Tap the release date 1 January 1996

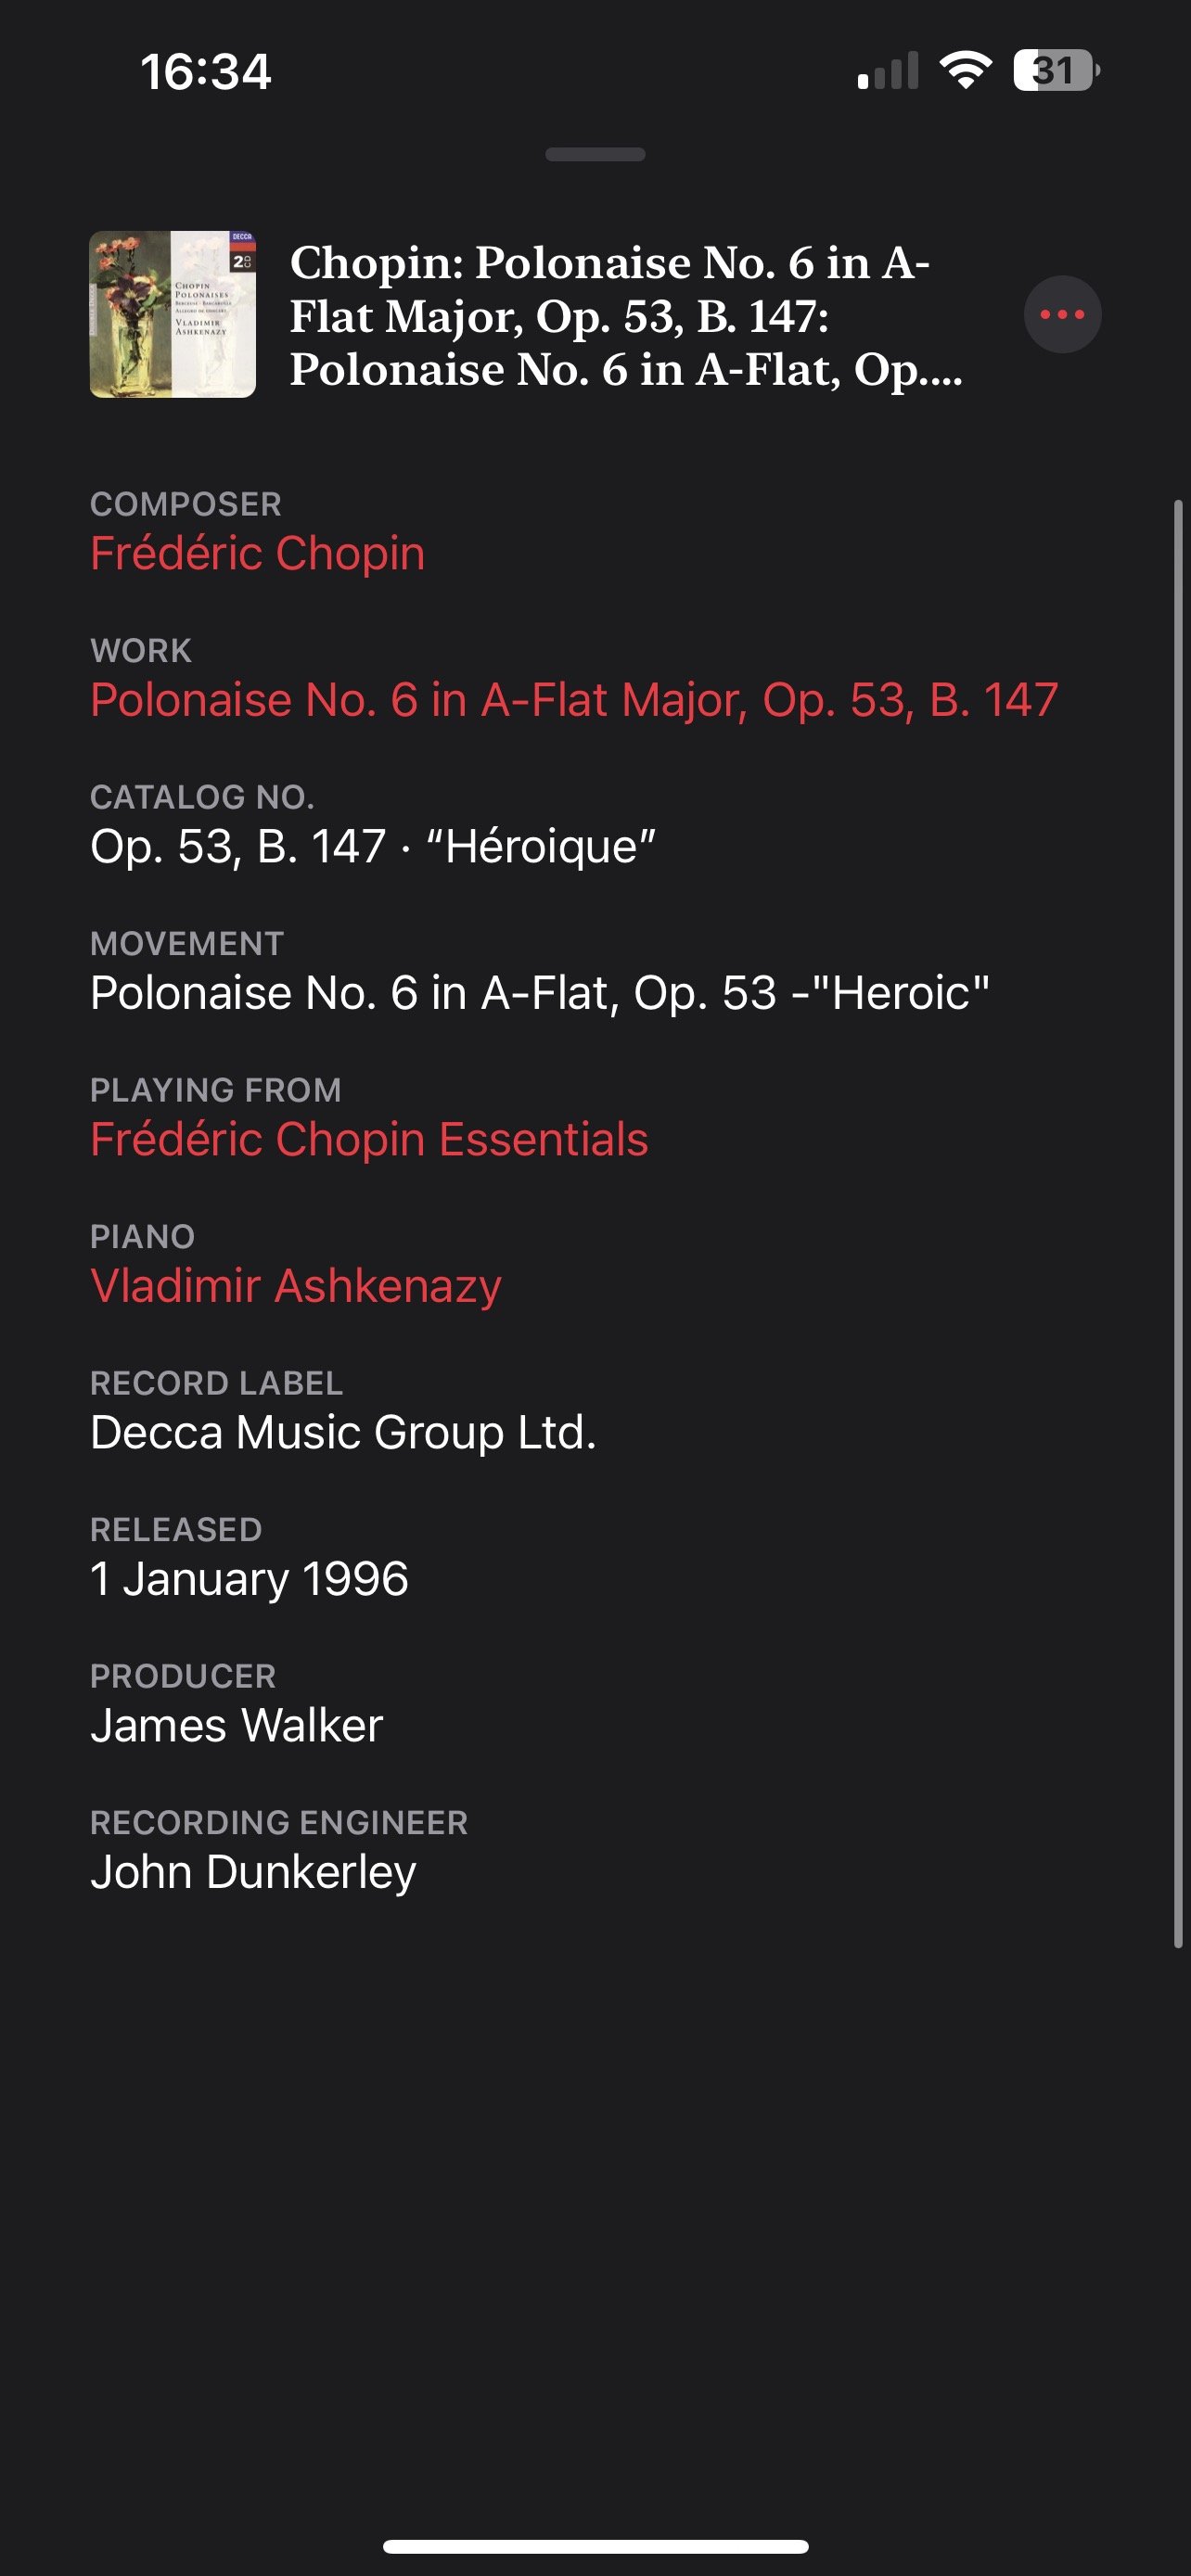[x=249, y=1578]
